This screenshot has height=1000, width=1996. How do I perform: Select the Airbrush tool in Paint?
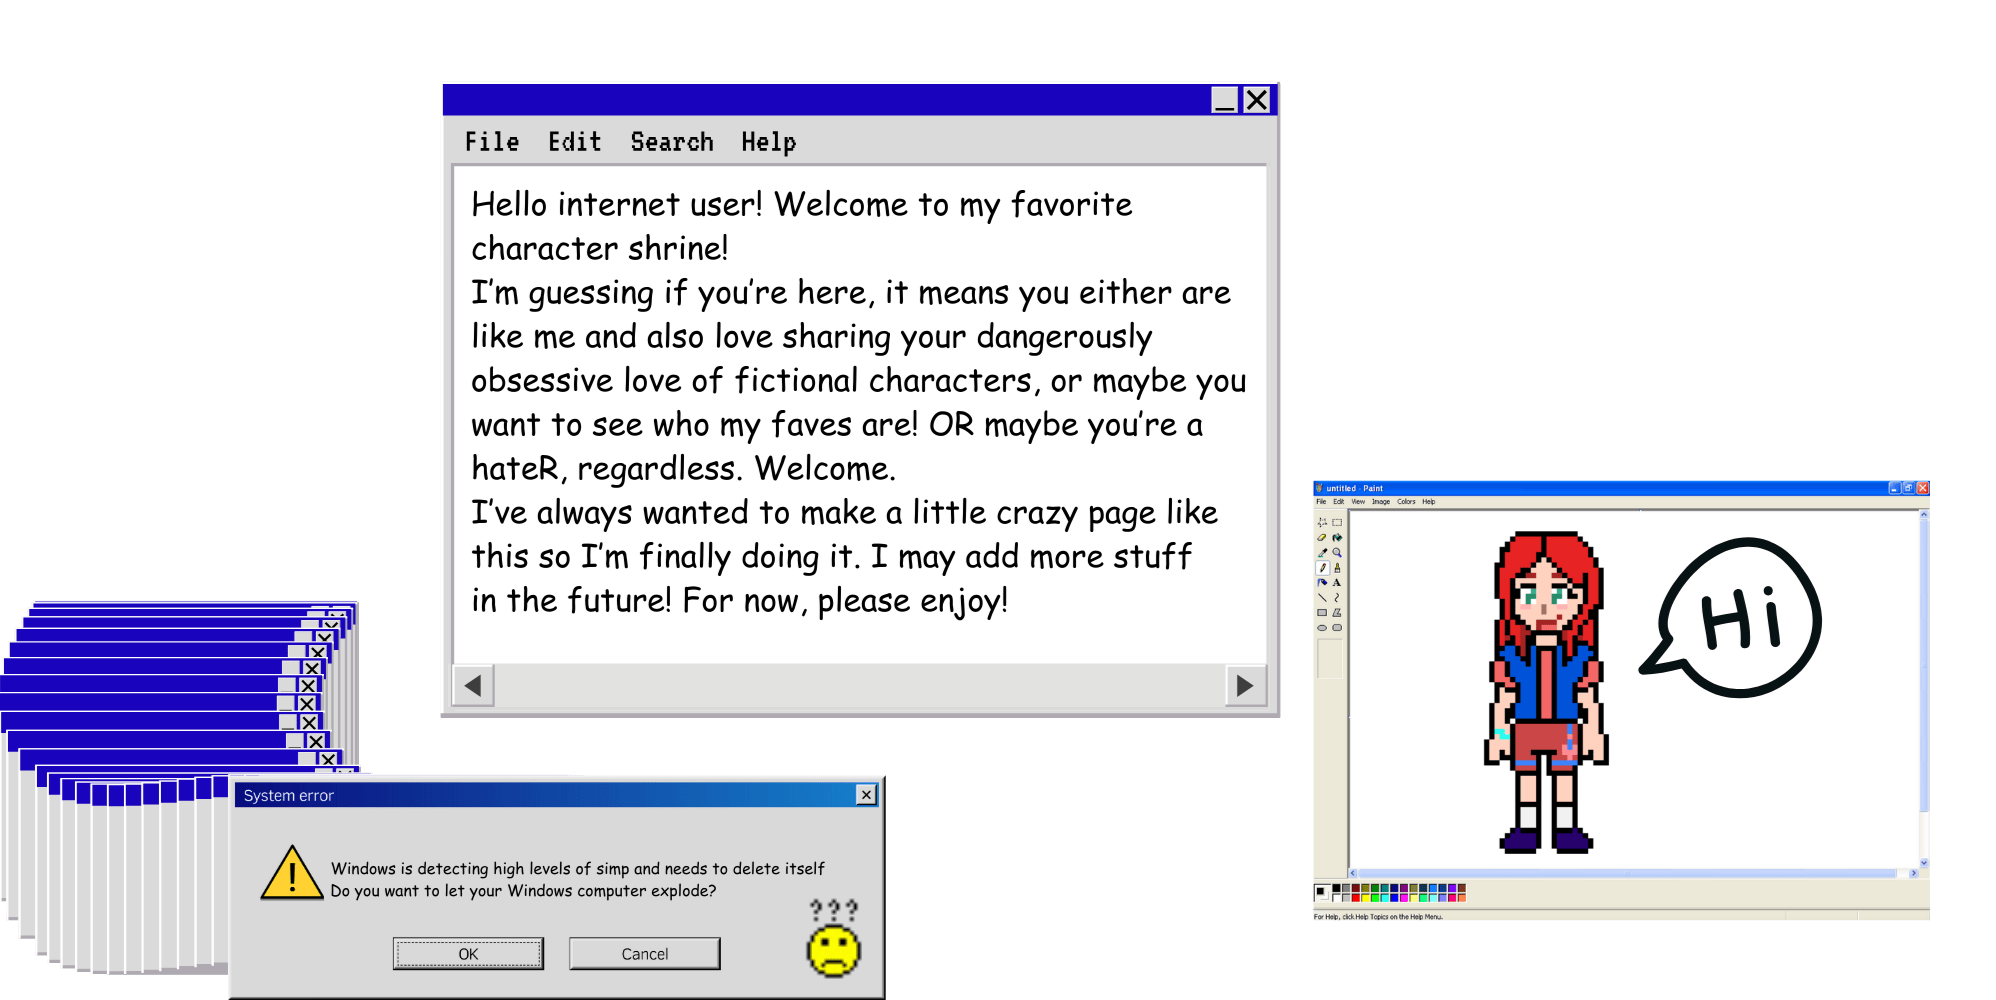[x=1322, y=583]
